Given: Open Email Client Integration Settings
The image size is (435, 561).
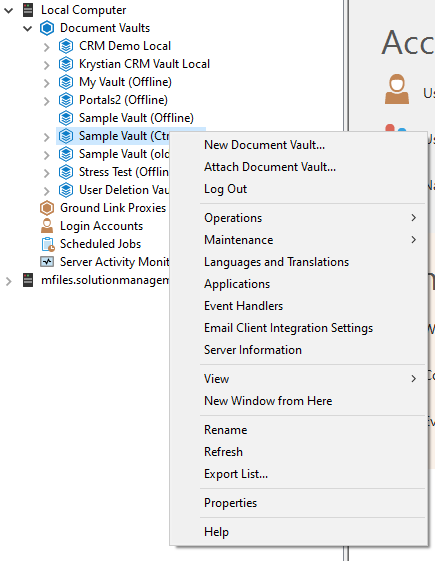Looking at the screenshot, I should (298, 328).
